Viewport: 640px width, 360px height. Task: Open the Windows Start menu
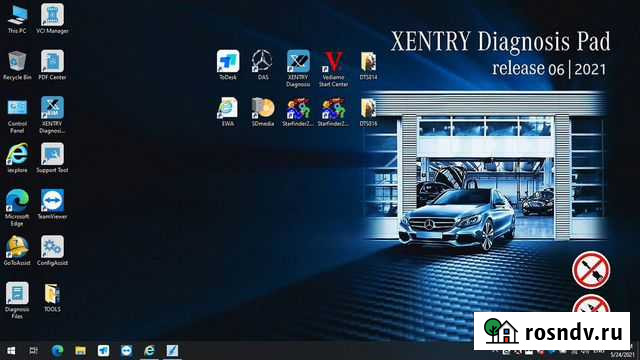[11, 351]
